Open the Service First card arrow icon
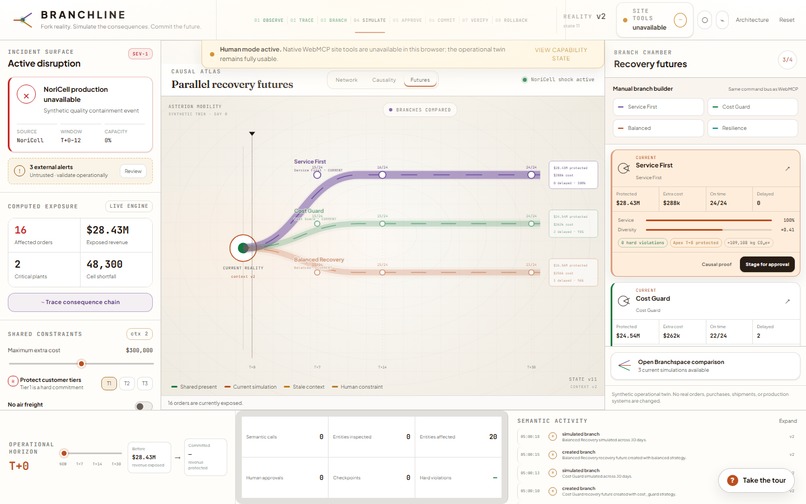Viewport: 806px width, 504px height. click(787, 168)
